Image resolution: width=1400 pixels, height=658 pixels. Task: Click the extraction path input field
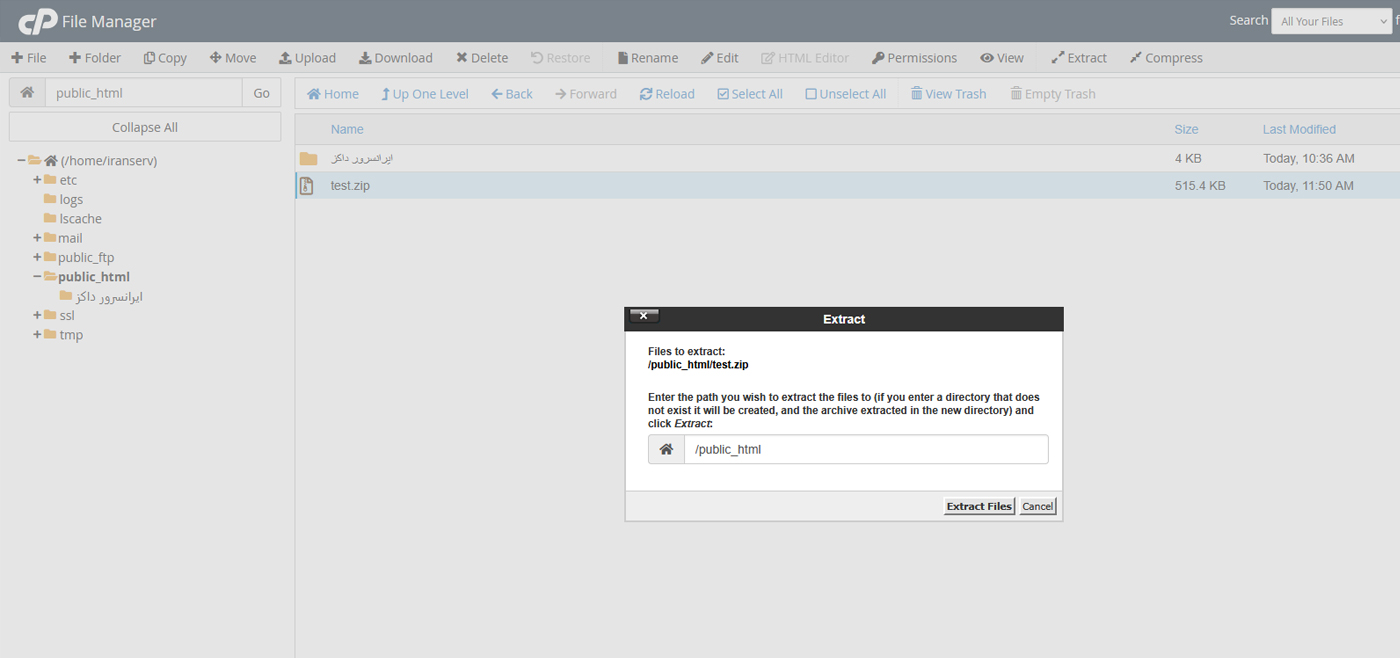coord(865,450)
